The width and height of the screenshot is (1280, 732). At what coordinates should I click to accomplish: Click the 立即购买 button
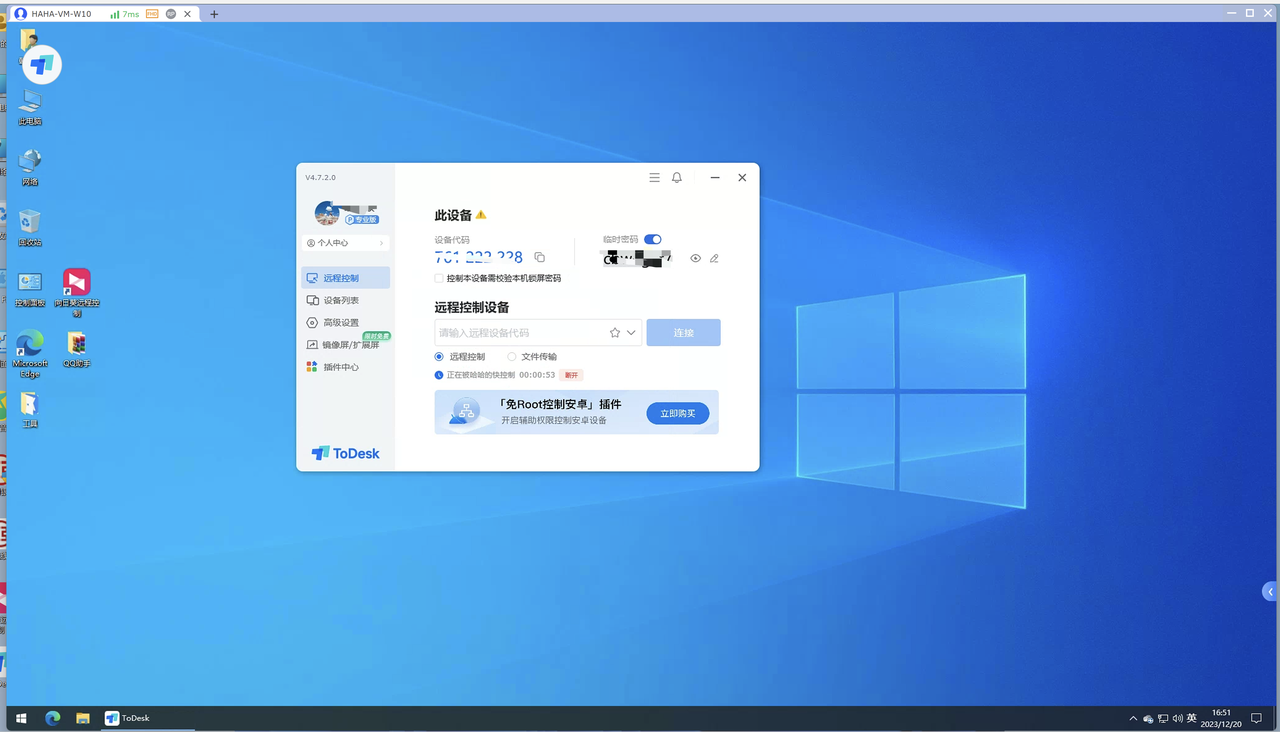[678, 413]
